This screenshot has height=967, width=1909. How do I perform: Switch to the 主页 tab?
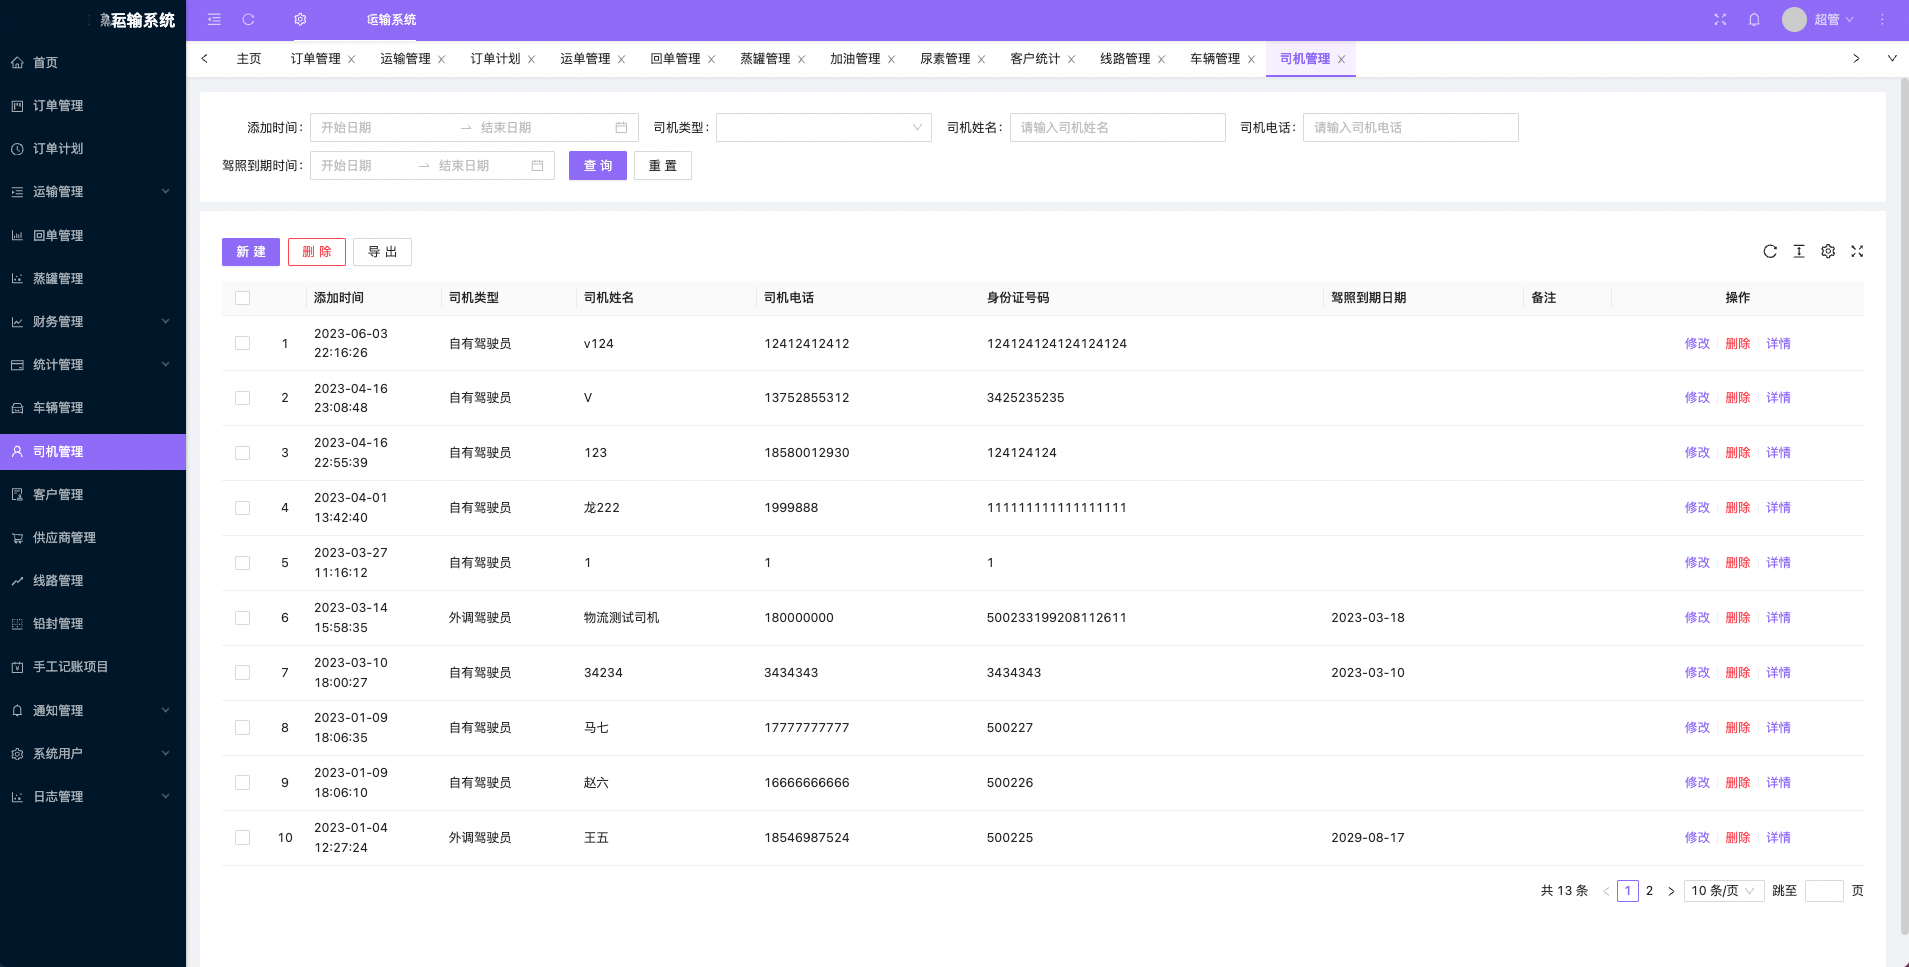point(249,59)
